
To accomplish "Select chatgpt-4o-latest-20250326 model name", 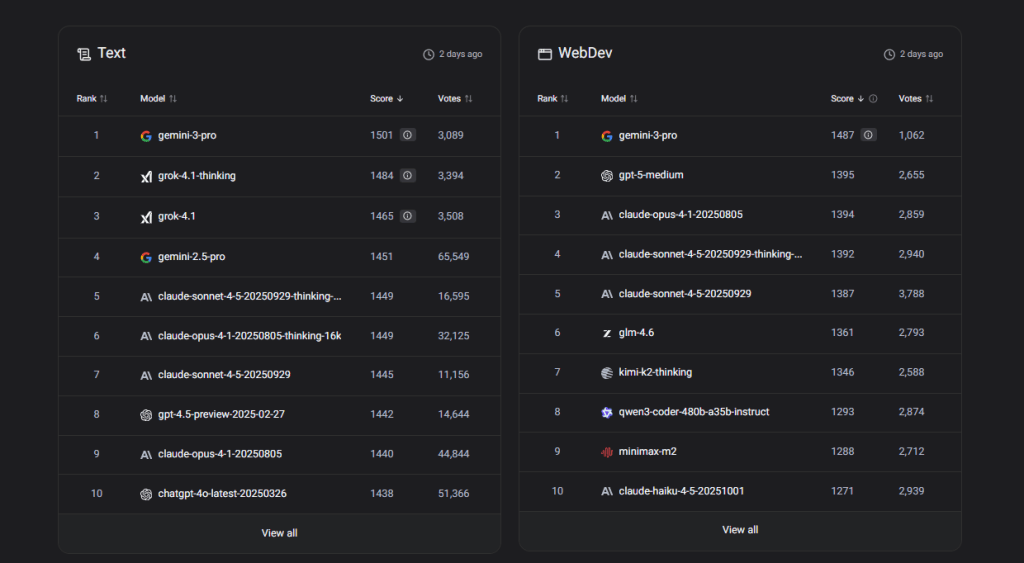I will (222, 494).
